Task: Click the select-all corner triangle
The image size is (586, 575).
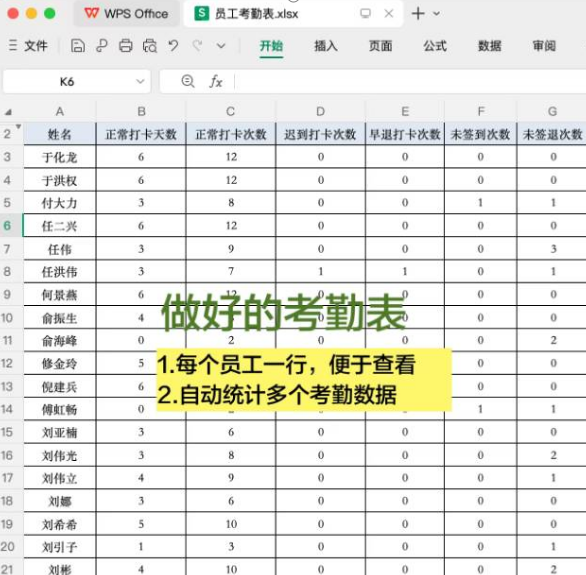Action: click(x=8, y=112)
